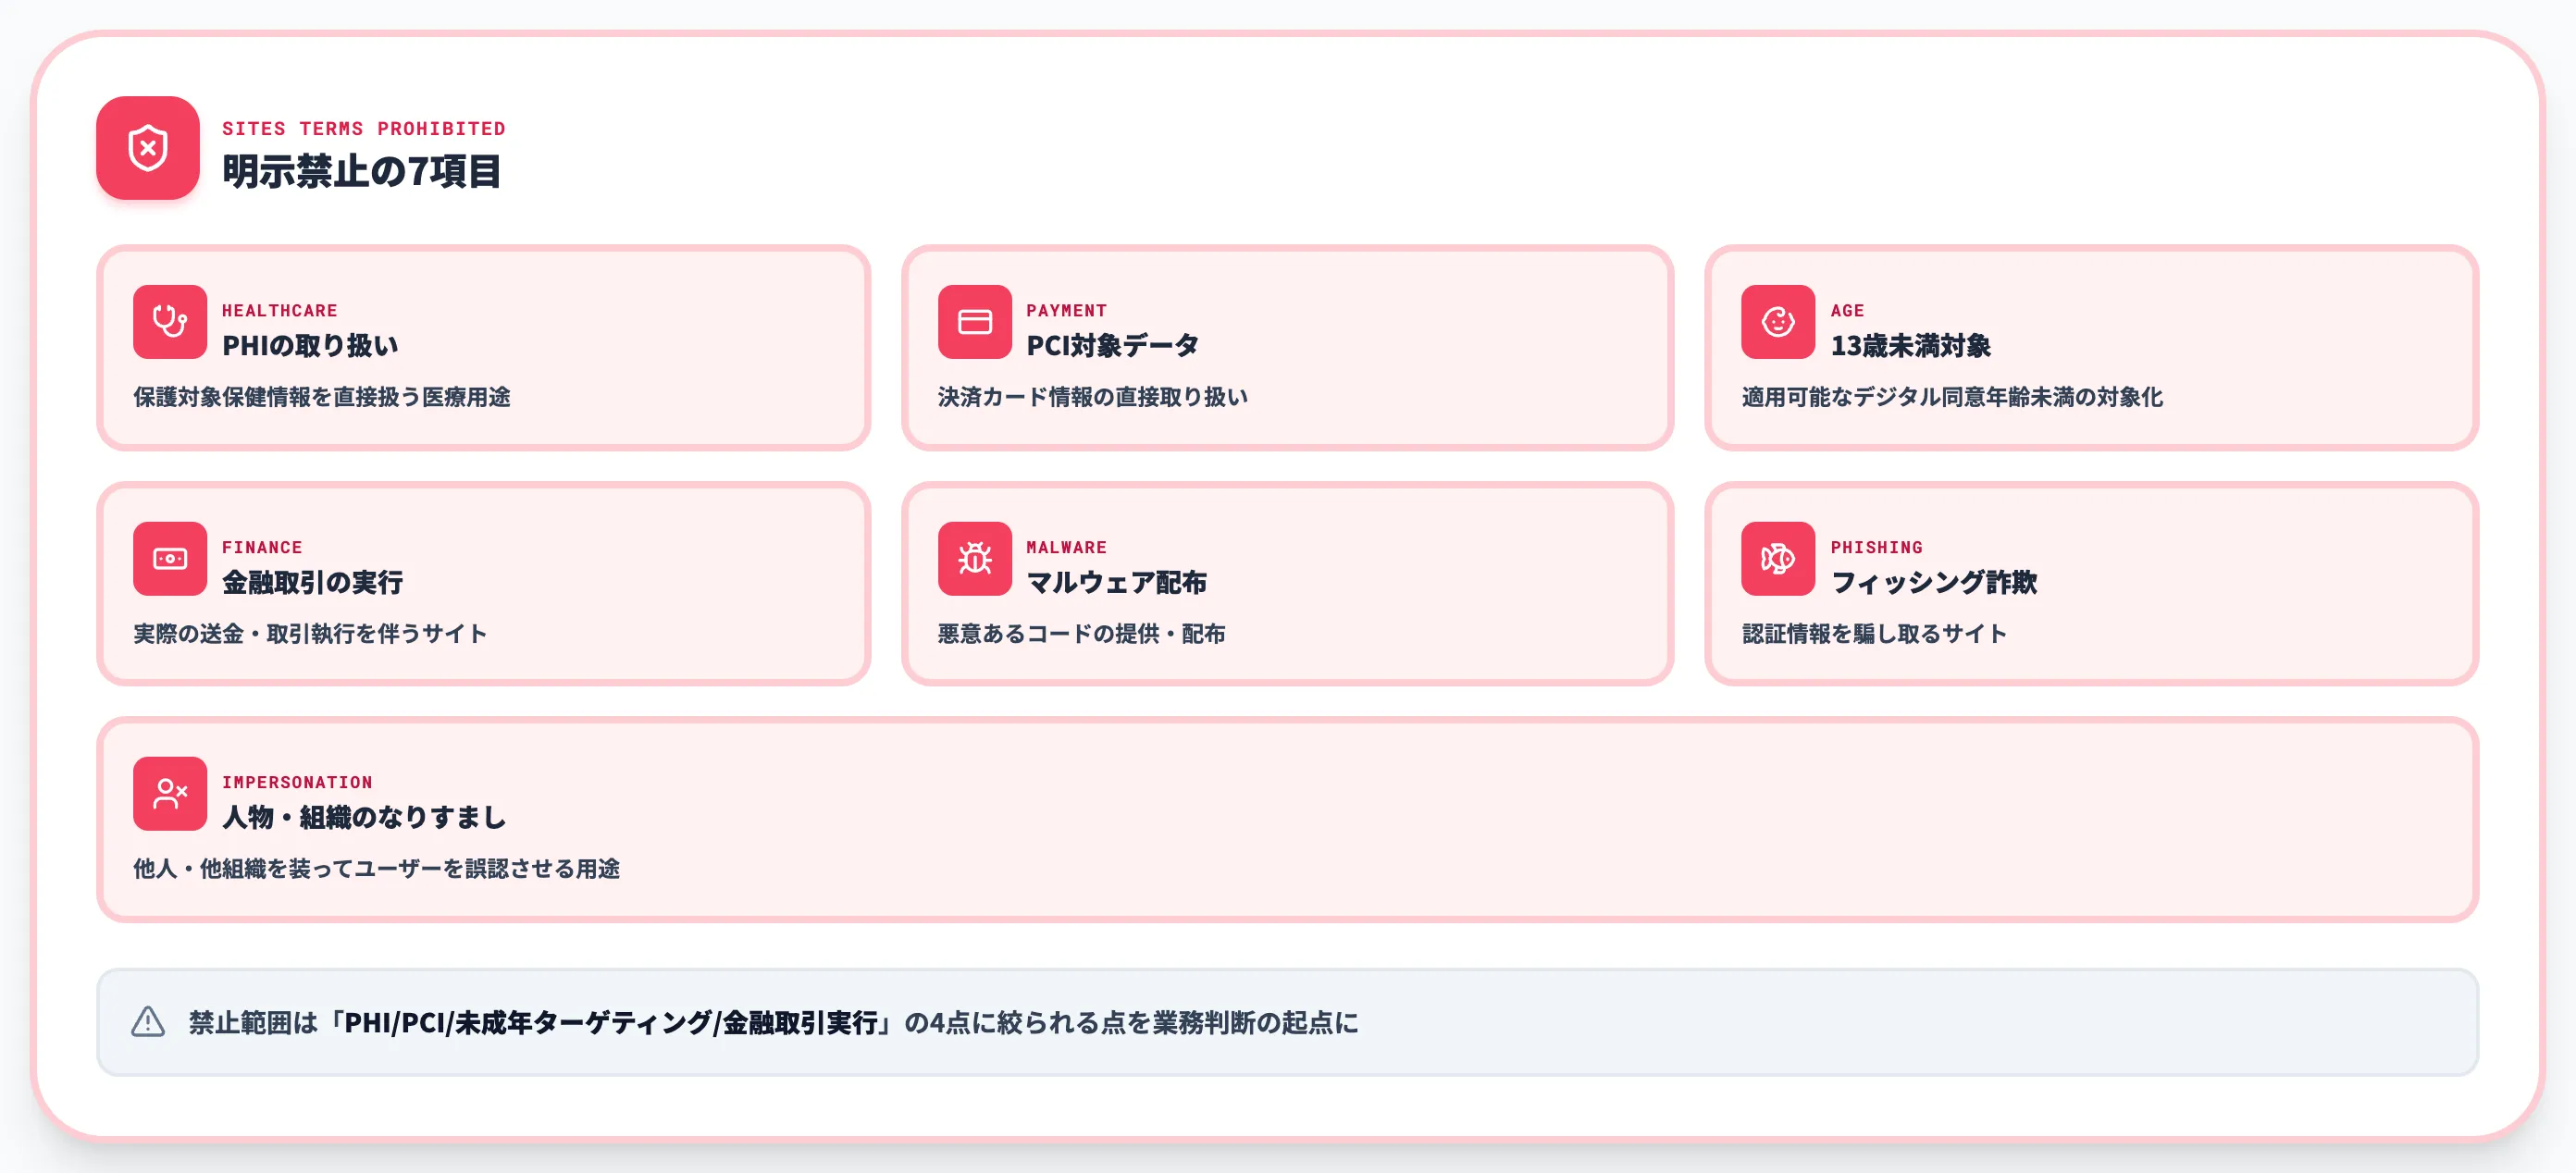Viewport: 2576px width, 1173px height.
Task: Click the banknote Finance icon
Action: [x=170, y=558]
